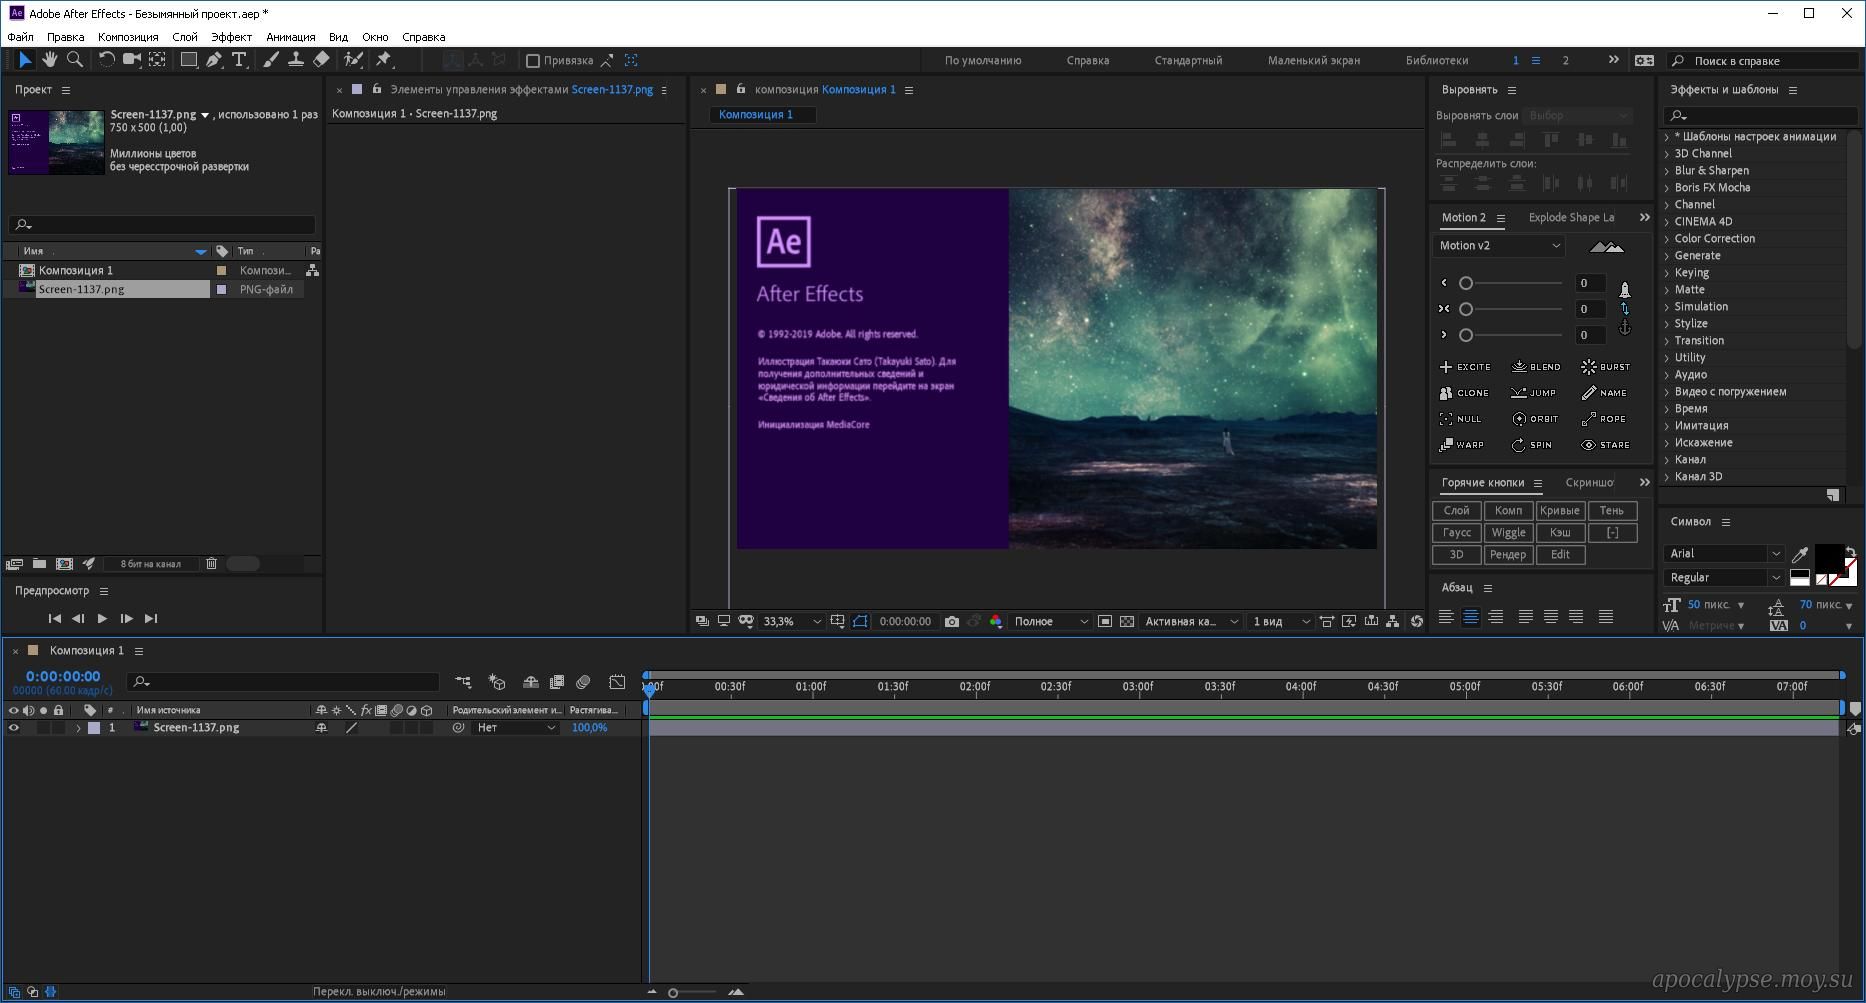The image size is (1866, 1003).
Task: Toggle frame blending switch in timeline header
Action: tap(557, 682)
